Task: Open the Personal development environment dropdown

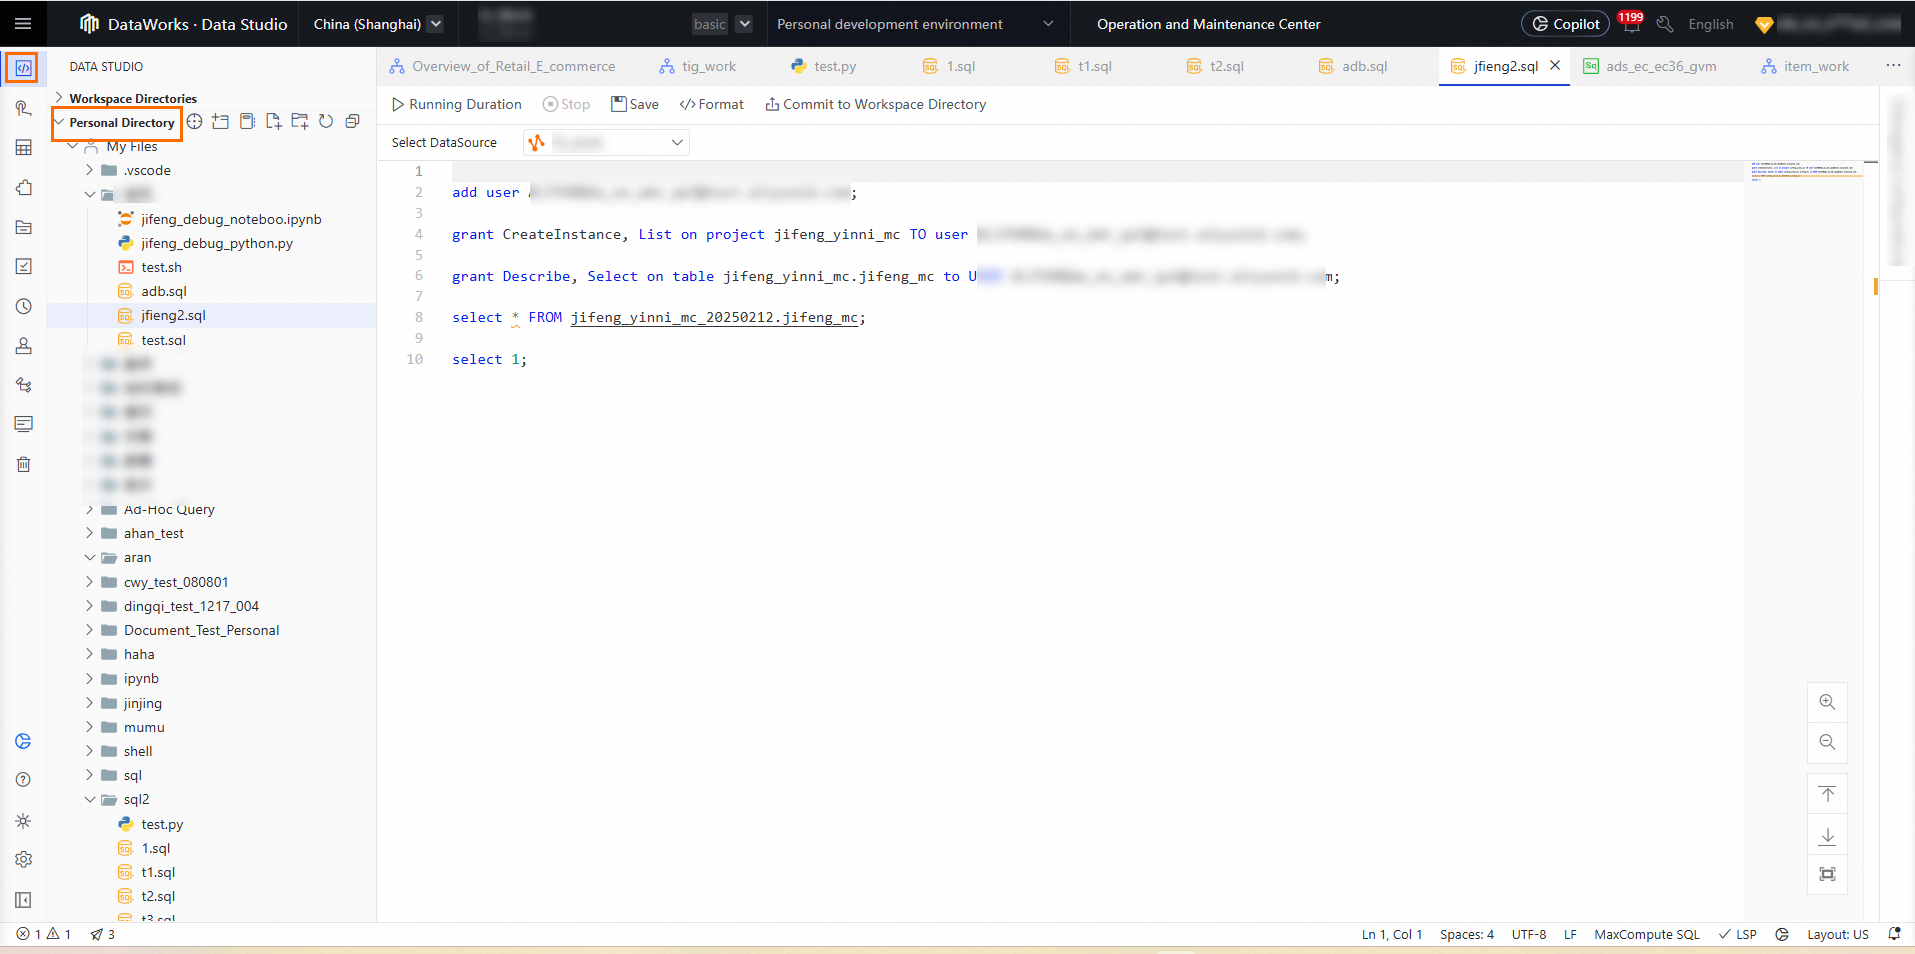Action: click(915, 24)
